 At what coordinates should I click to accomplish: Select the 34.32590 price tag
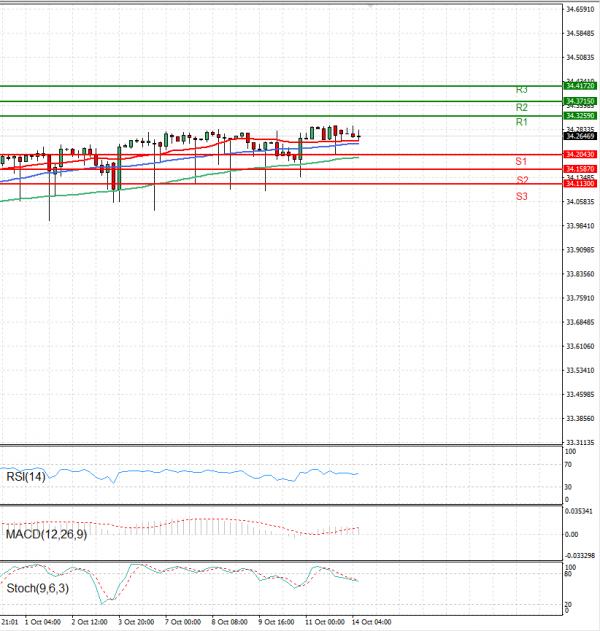coord(580,116)
